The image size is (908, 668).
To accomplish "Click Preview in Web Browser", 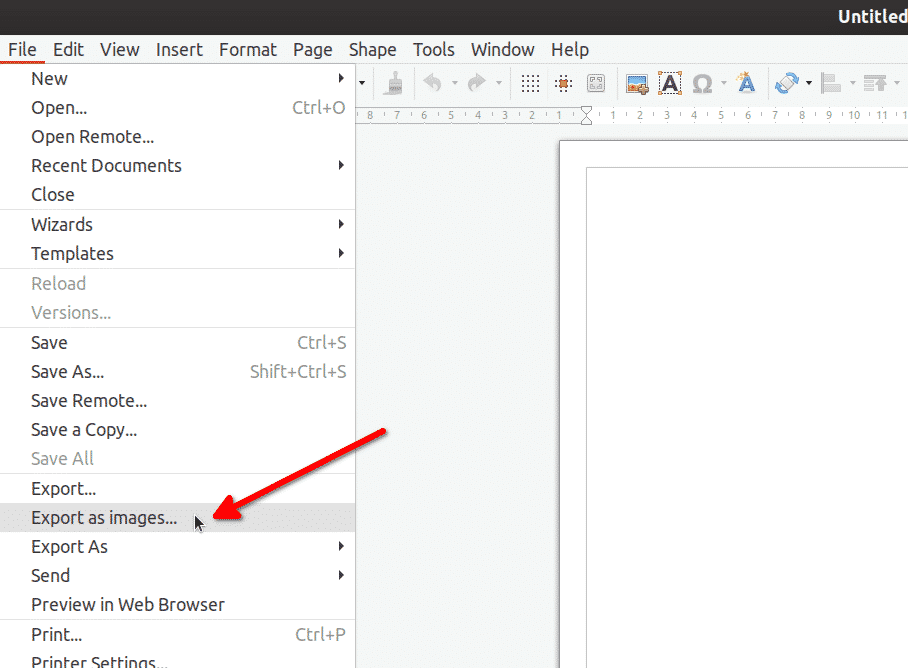I will tap(128, 605).
